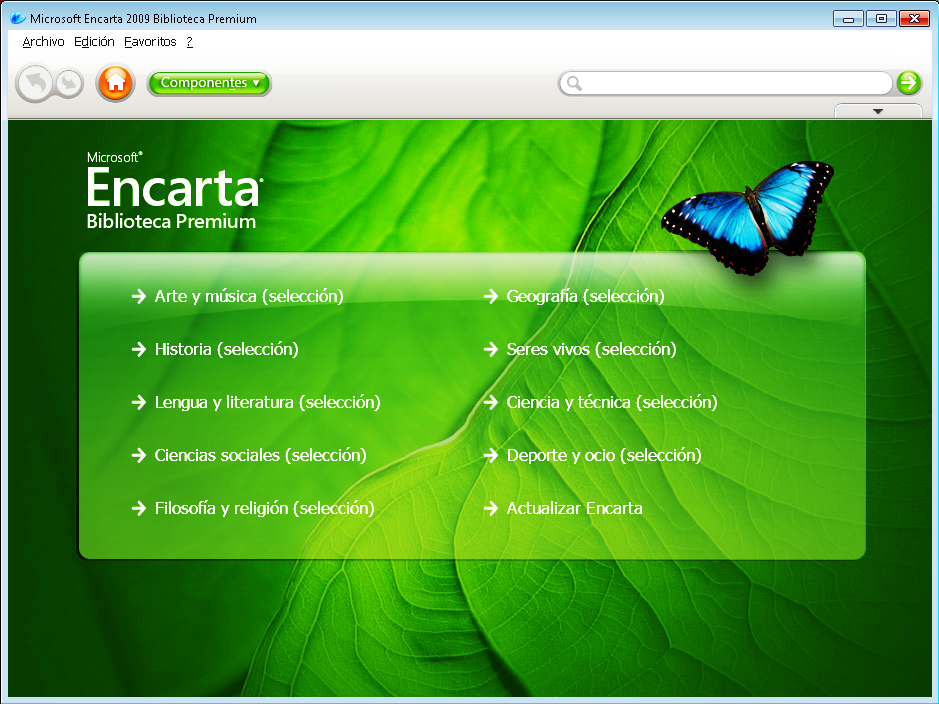
Task: Click the magnifying glass search icon
Action: tap(574, 83)
